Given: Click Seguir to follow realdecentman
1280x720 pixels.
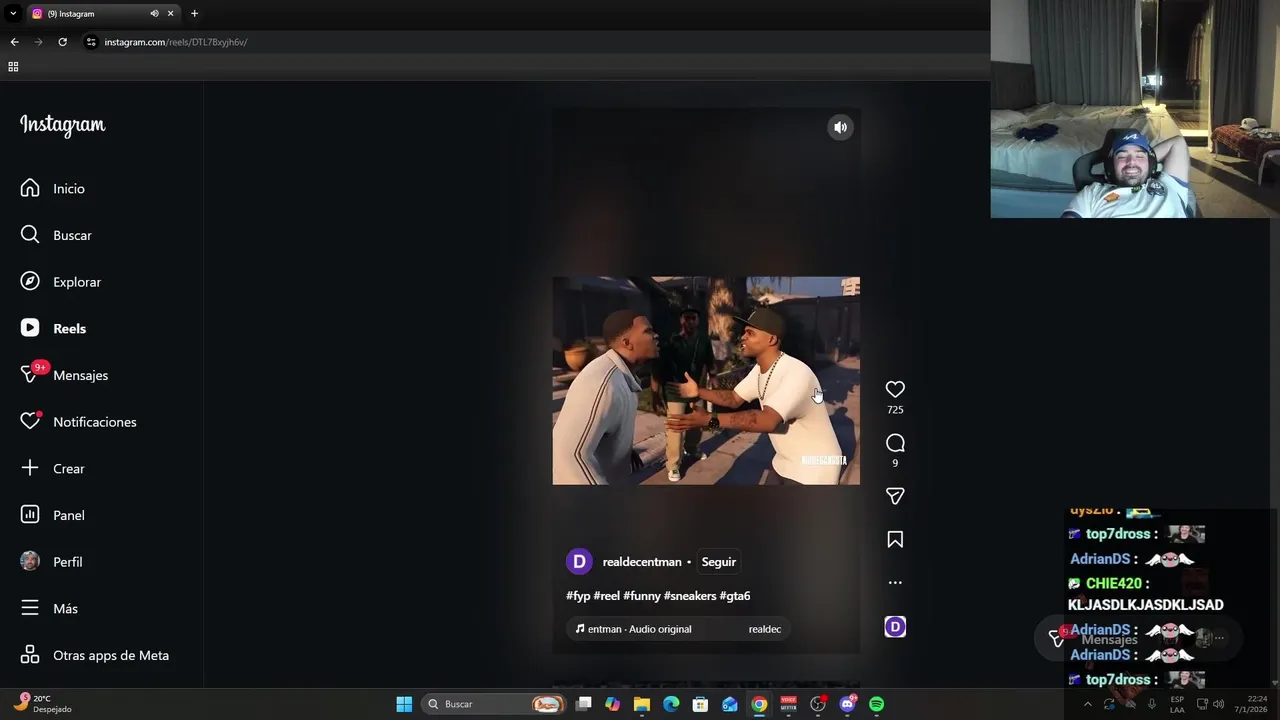Looking at the screenshot, I should click(x=719, y=562).
